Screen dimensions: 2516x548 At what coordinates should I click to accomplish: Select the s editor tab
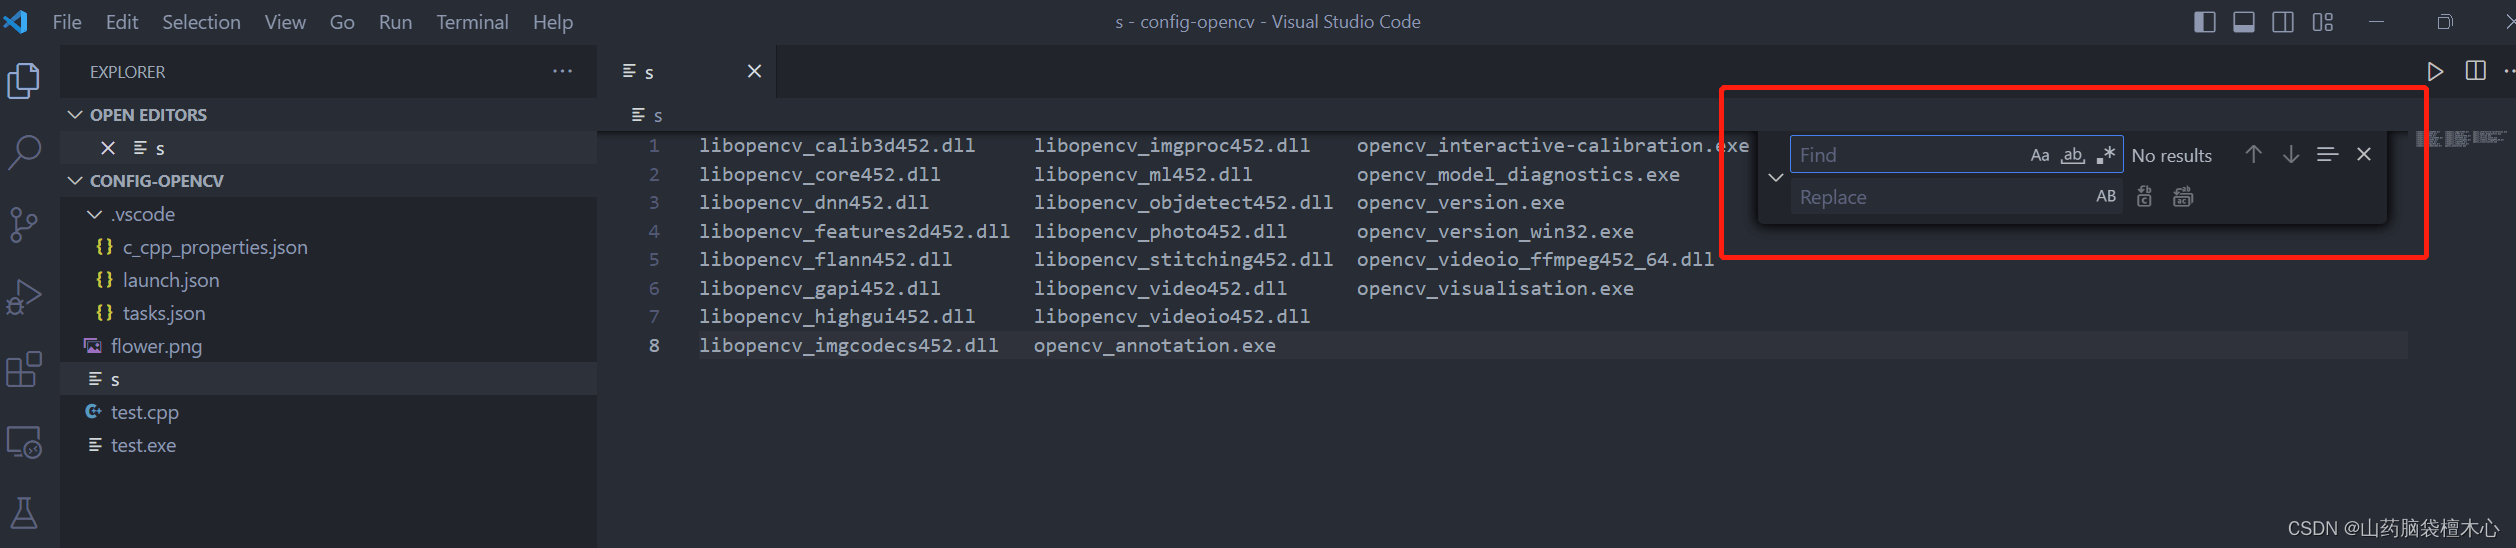[x=686, y=71]
